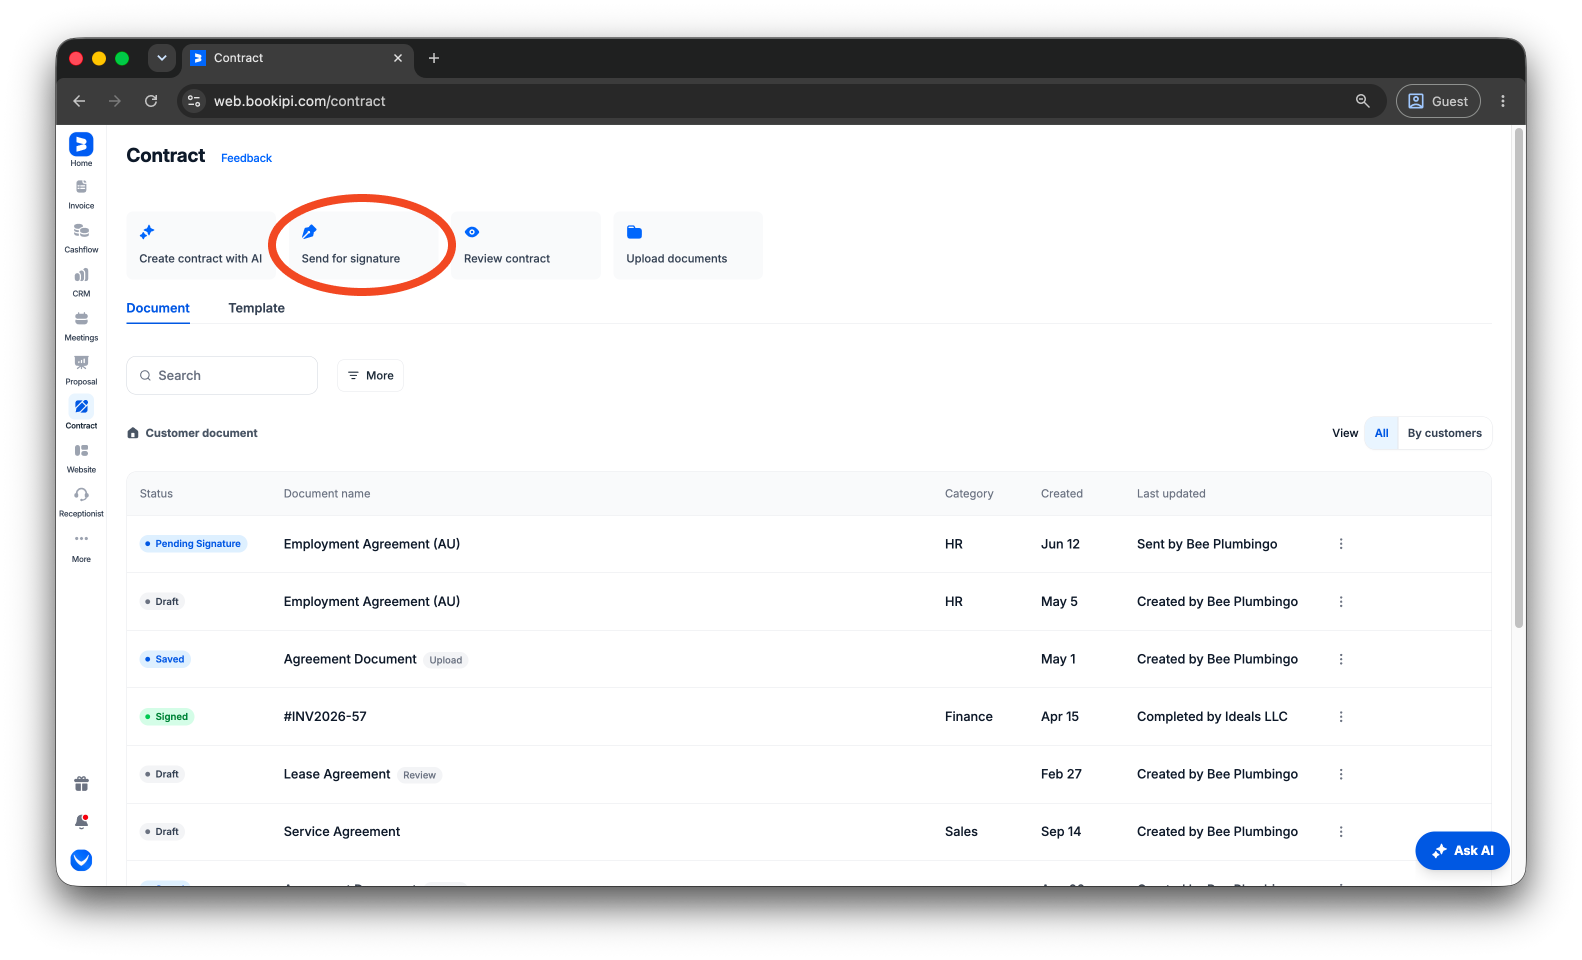Open row menu for Lease Agreement
Viewport: 1582px width, 960px height.
(x=1341, y=774)
